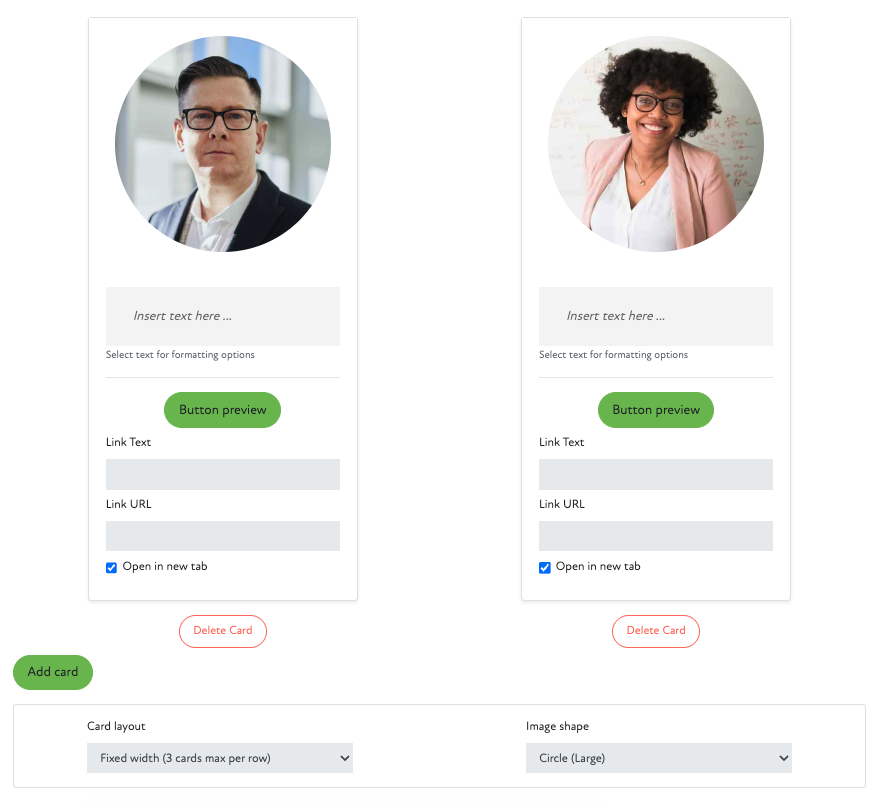Click the Add card button
The image size is (876, 805).
coord(53,672)
